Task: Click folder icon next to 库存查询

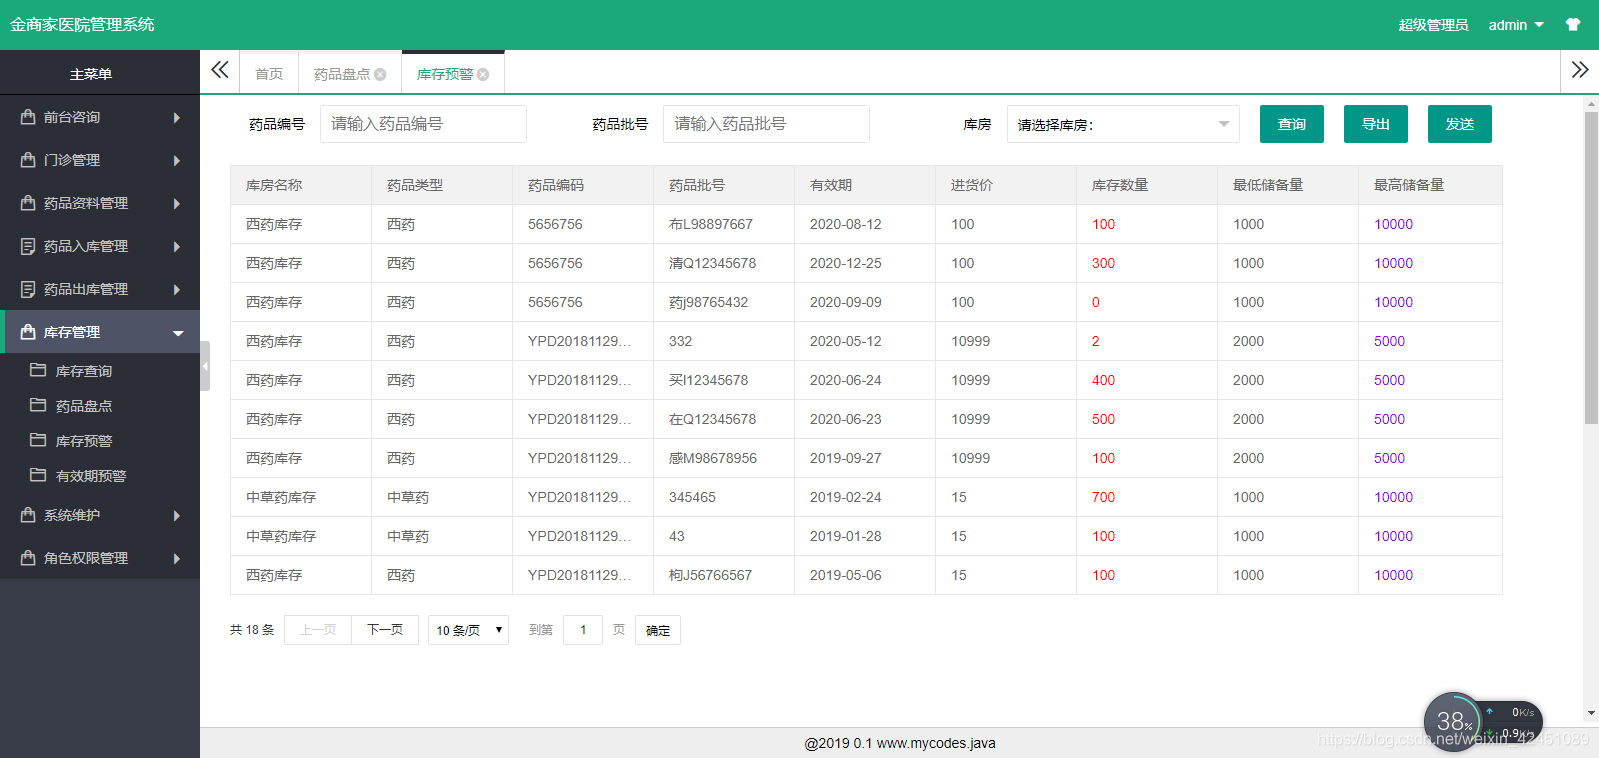Action: click(38, 370)
